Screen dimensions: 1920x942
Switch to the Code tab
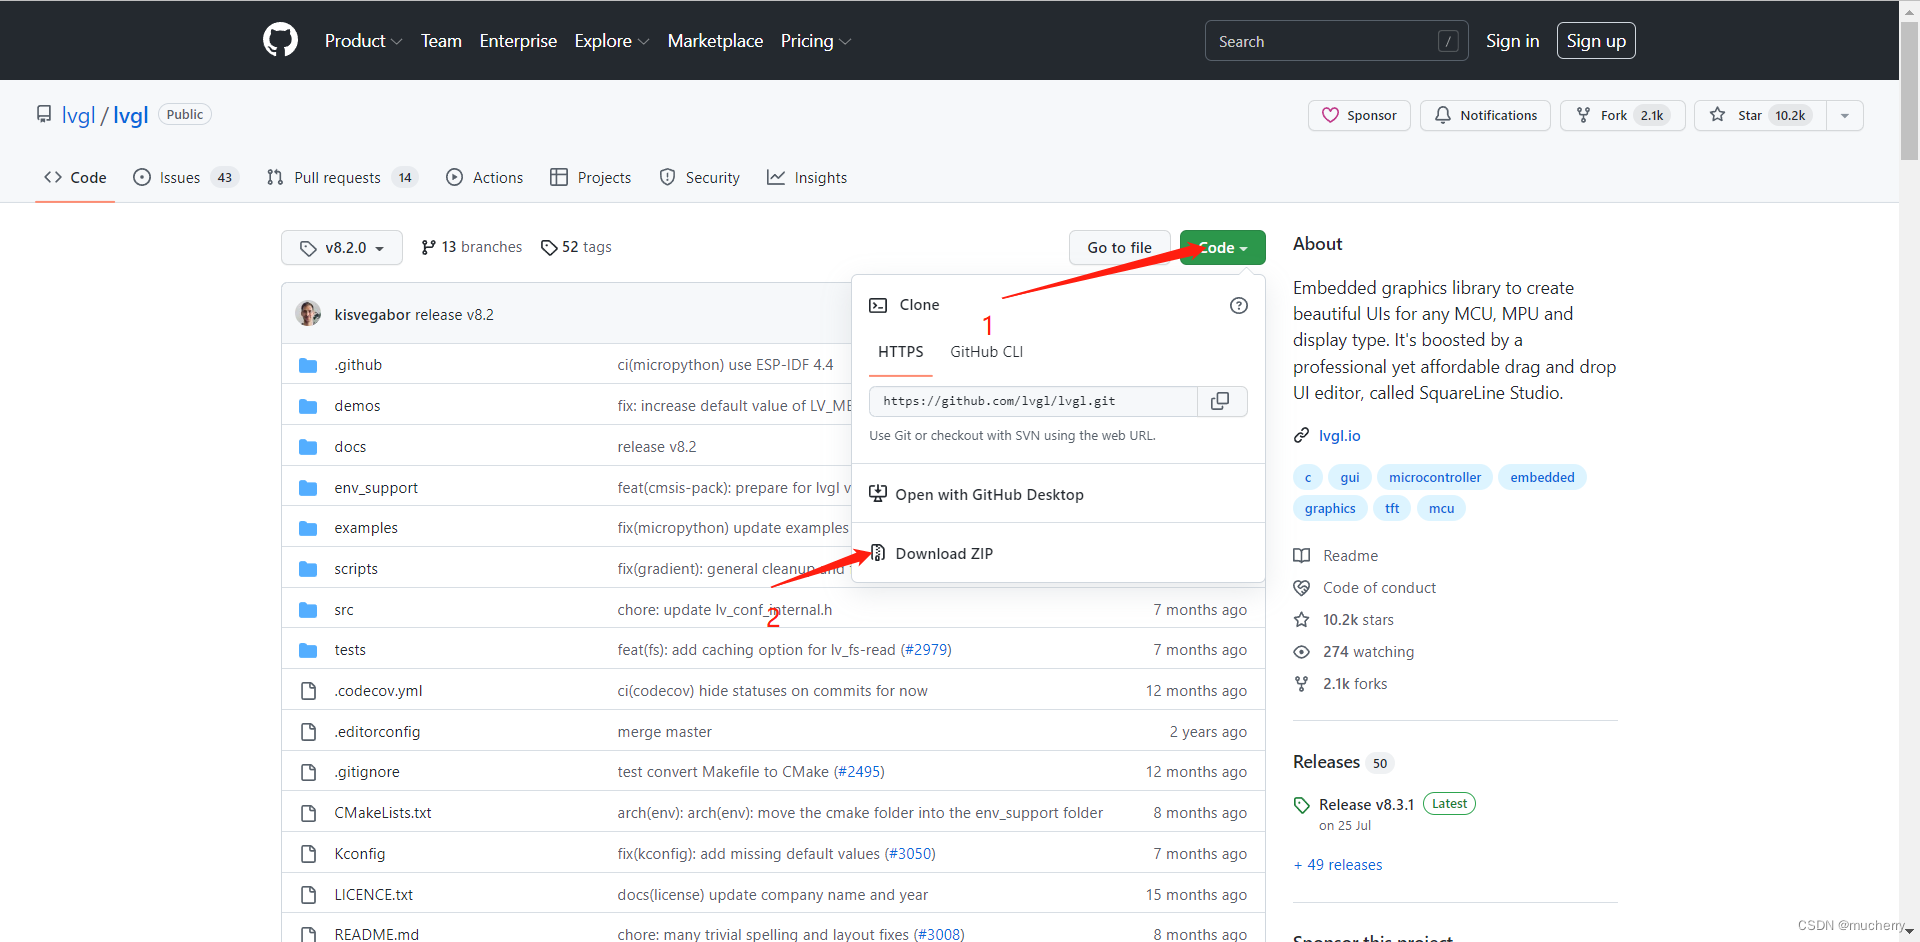coord(75,177)
